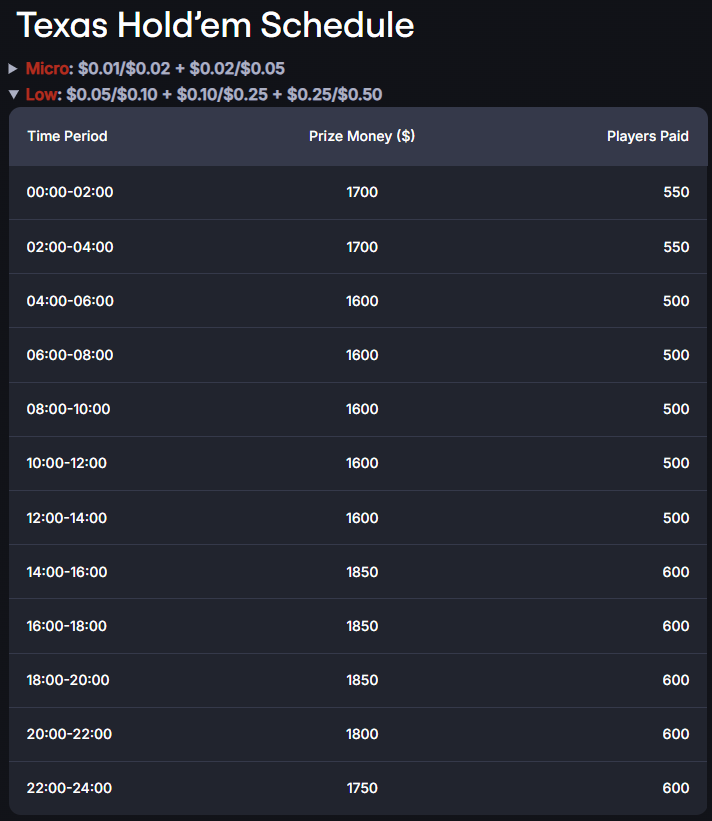
Task: Click the 10:00-12:00 time period cell
Action: [66, 463]
